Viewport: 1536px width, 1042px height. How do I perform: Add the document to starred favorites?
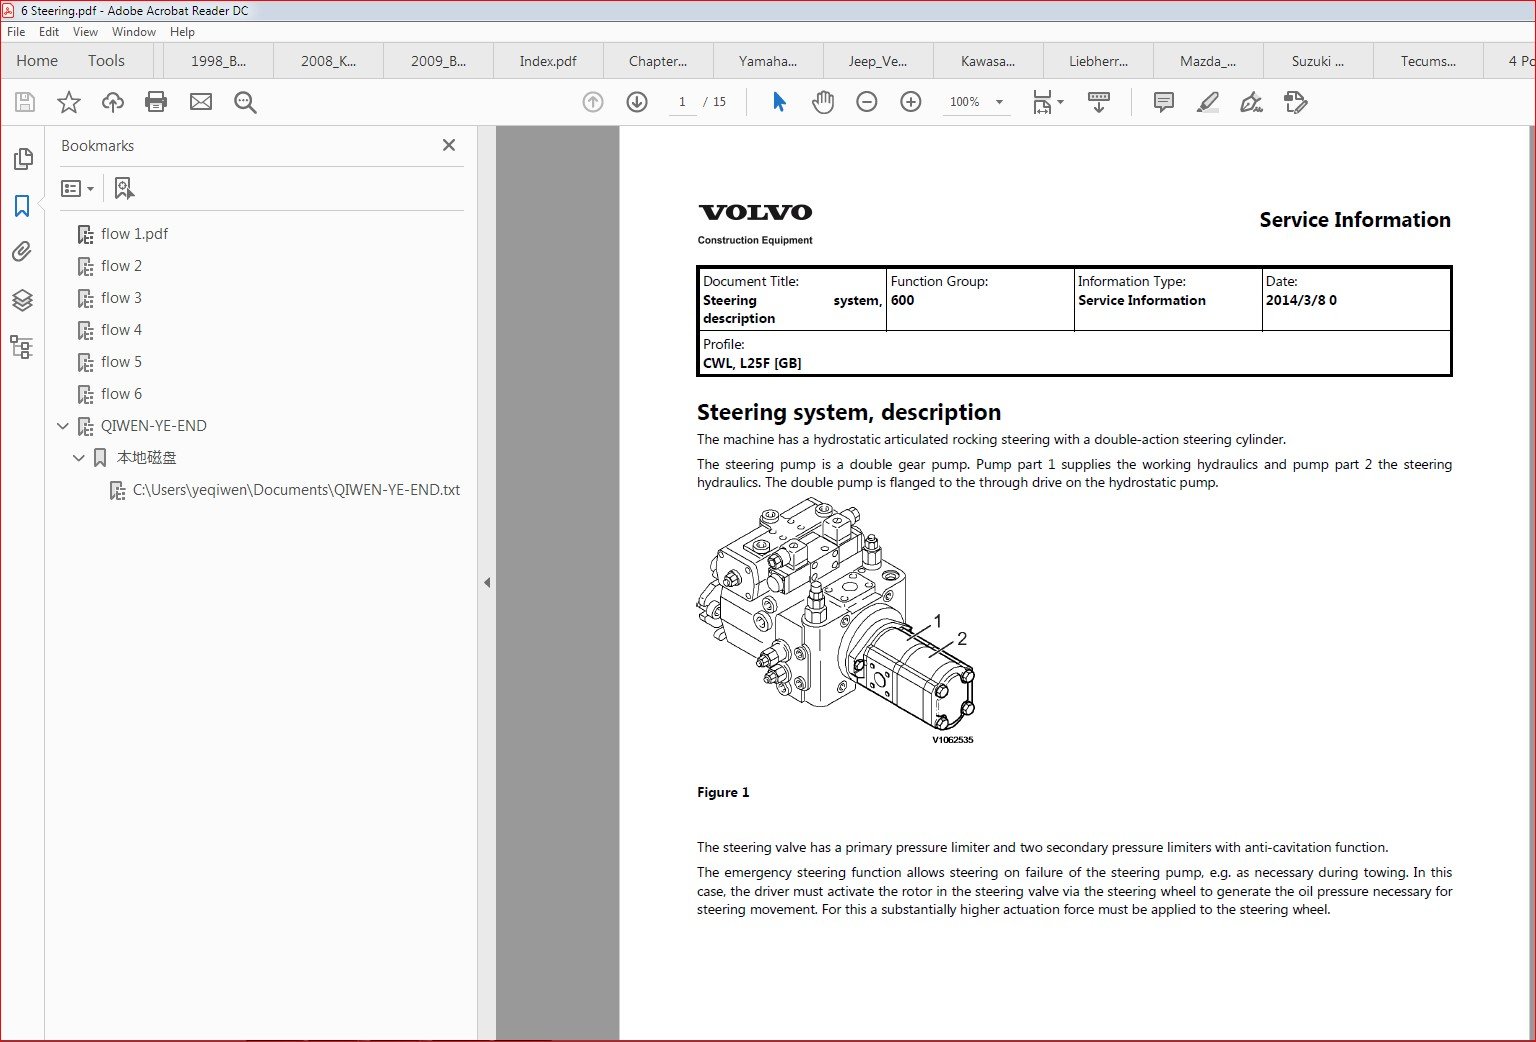(x=69, y=102)
